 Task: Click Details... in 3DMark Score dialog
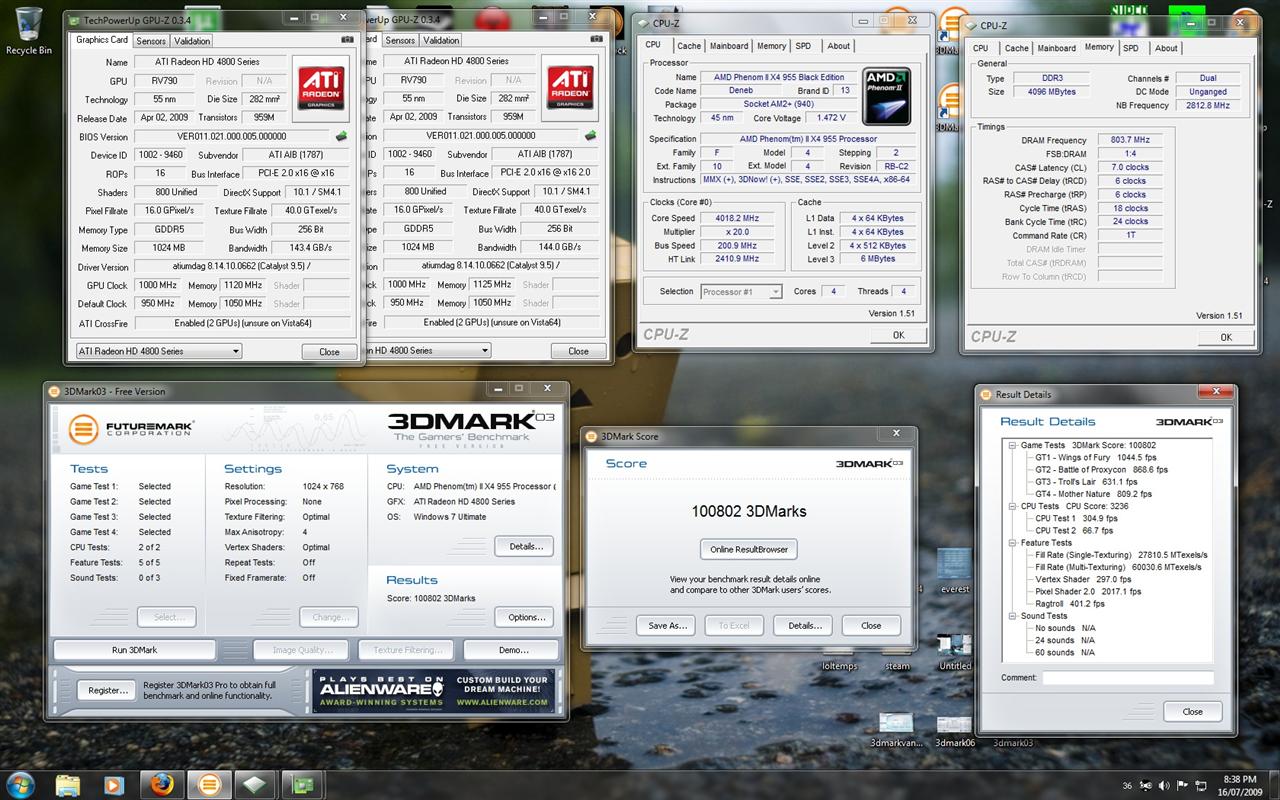(804, 626)
